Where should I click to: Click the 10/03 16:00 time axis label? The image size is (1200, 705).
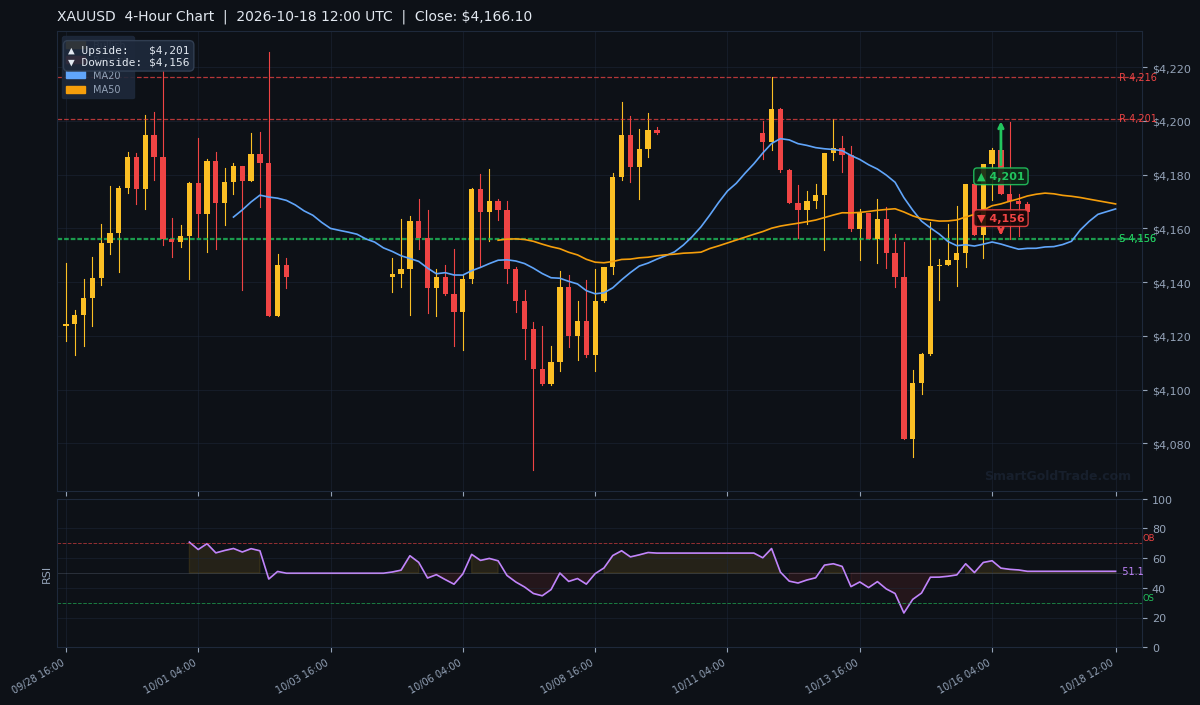click(304, 676)
